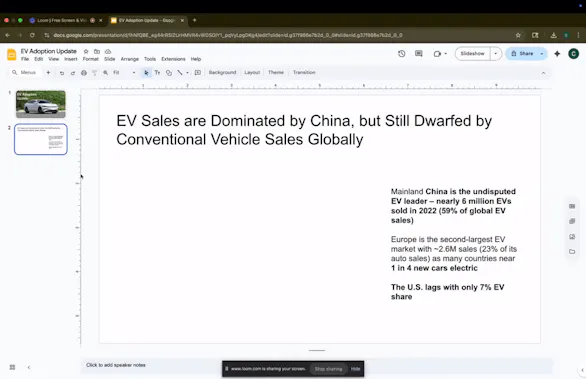Hide the menus with the chevron
The height and width of the screenshot is (379, 586).
(543, 73)
